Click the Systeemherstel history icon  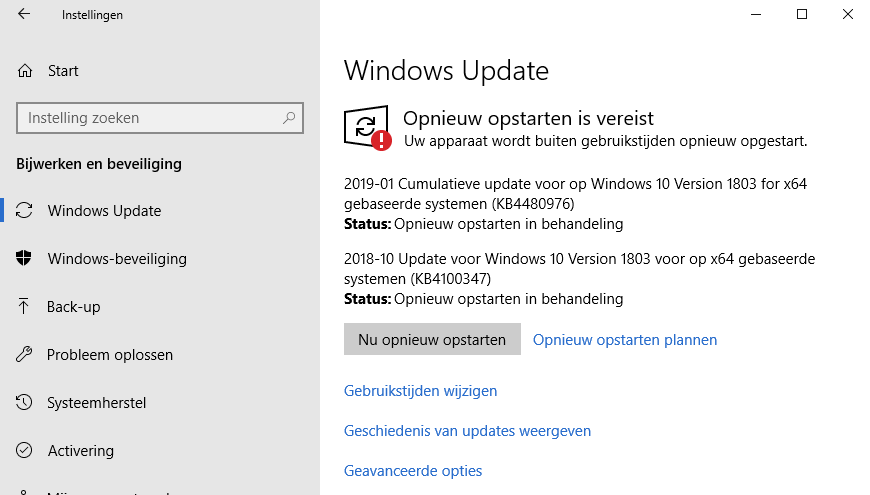pyautogui.click(x=25, y=403)
